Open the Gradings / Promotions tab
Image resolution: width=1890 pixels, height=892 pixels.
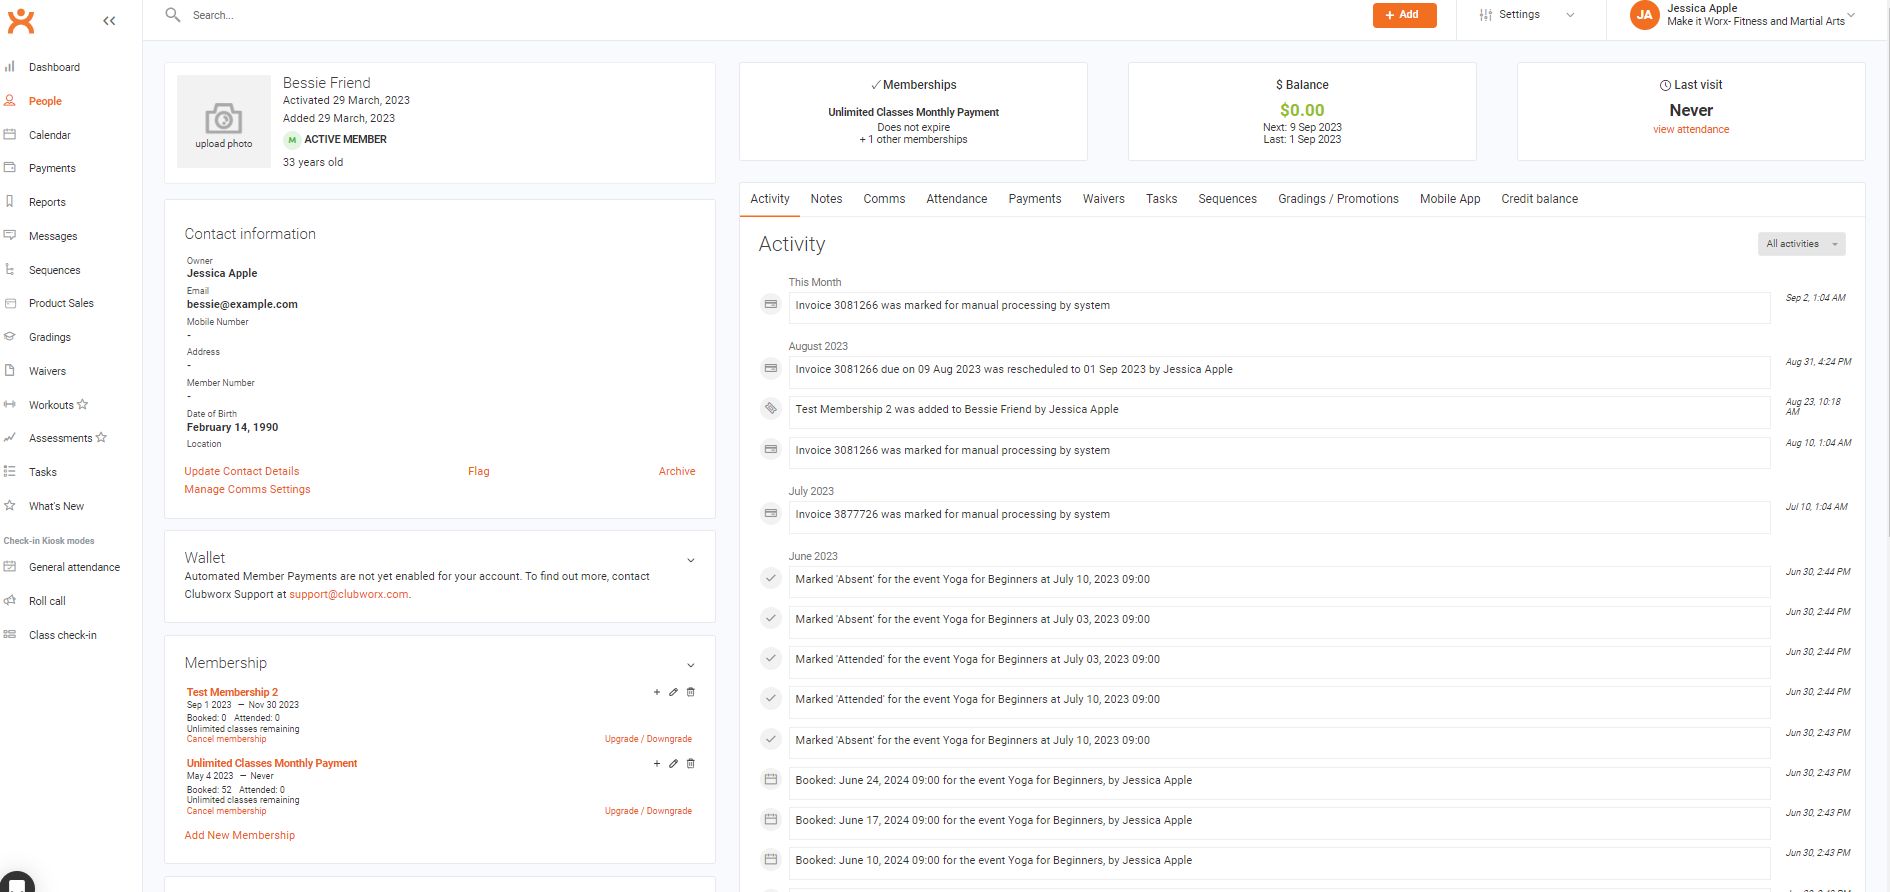point(1337,199)
